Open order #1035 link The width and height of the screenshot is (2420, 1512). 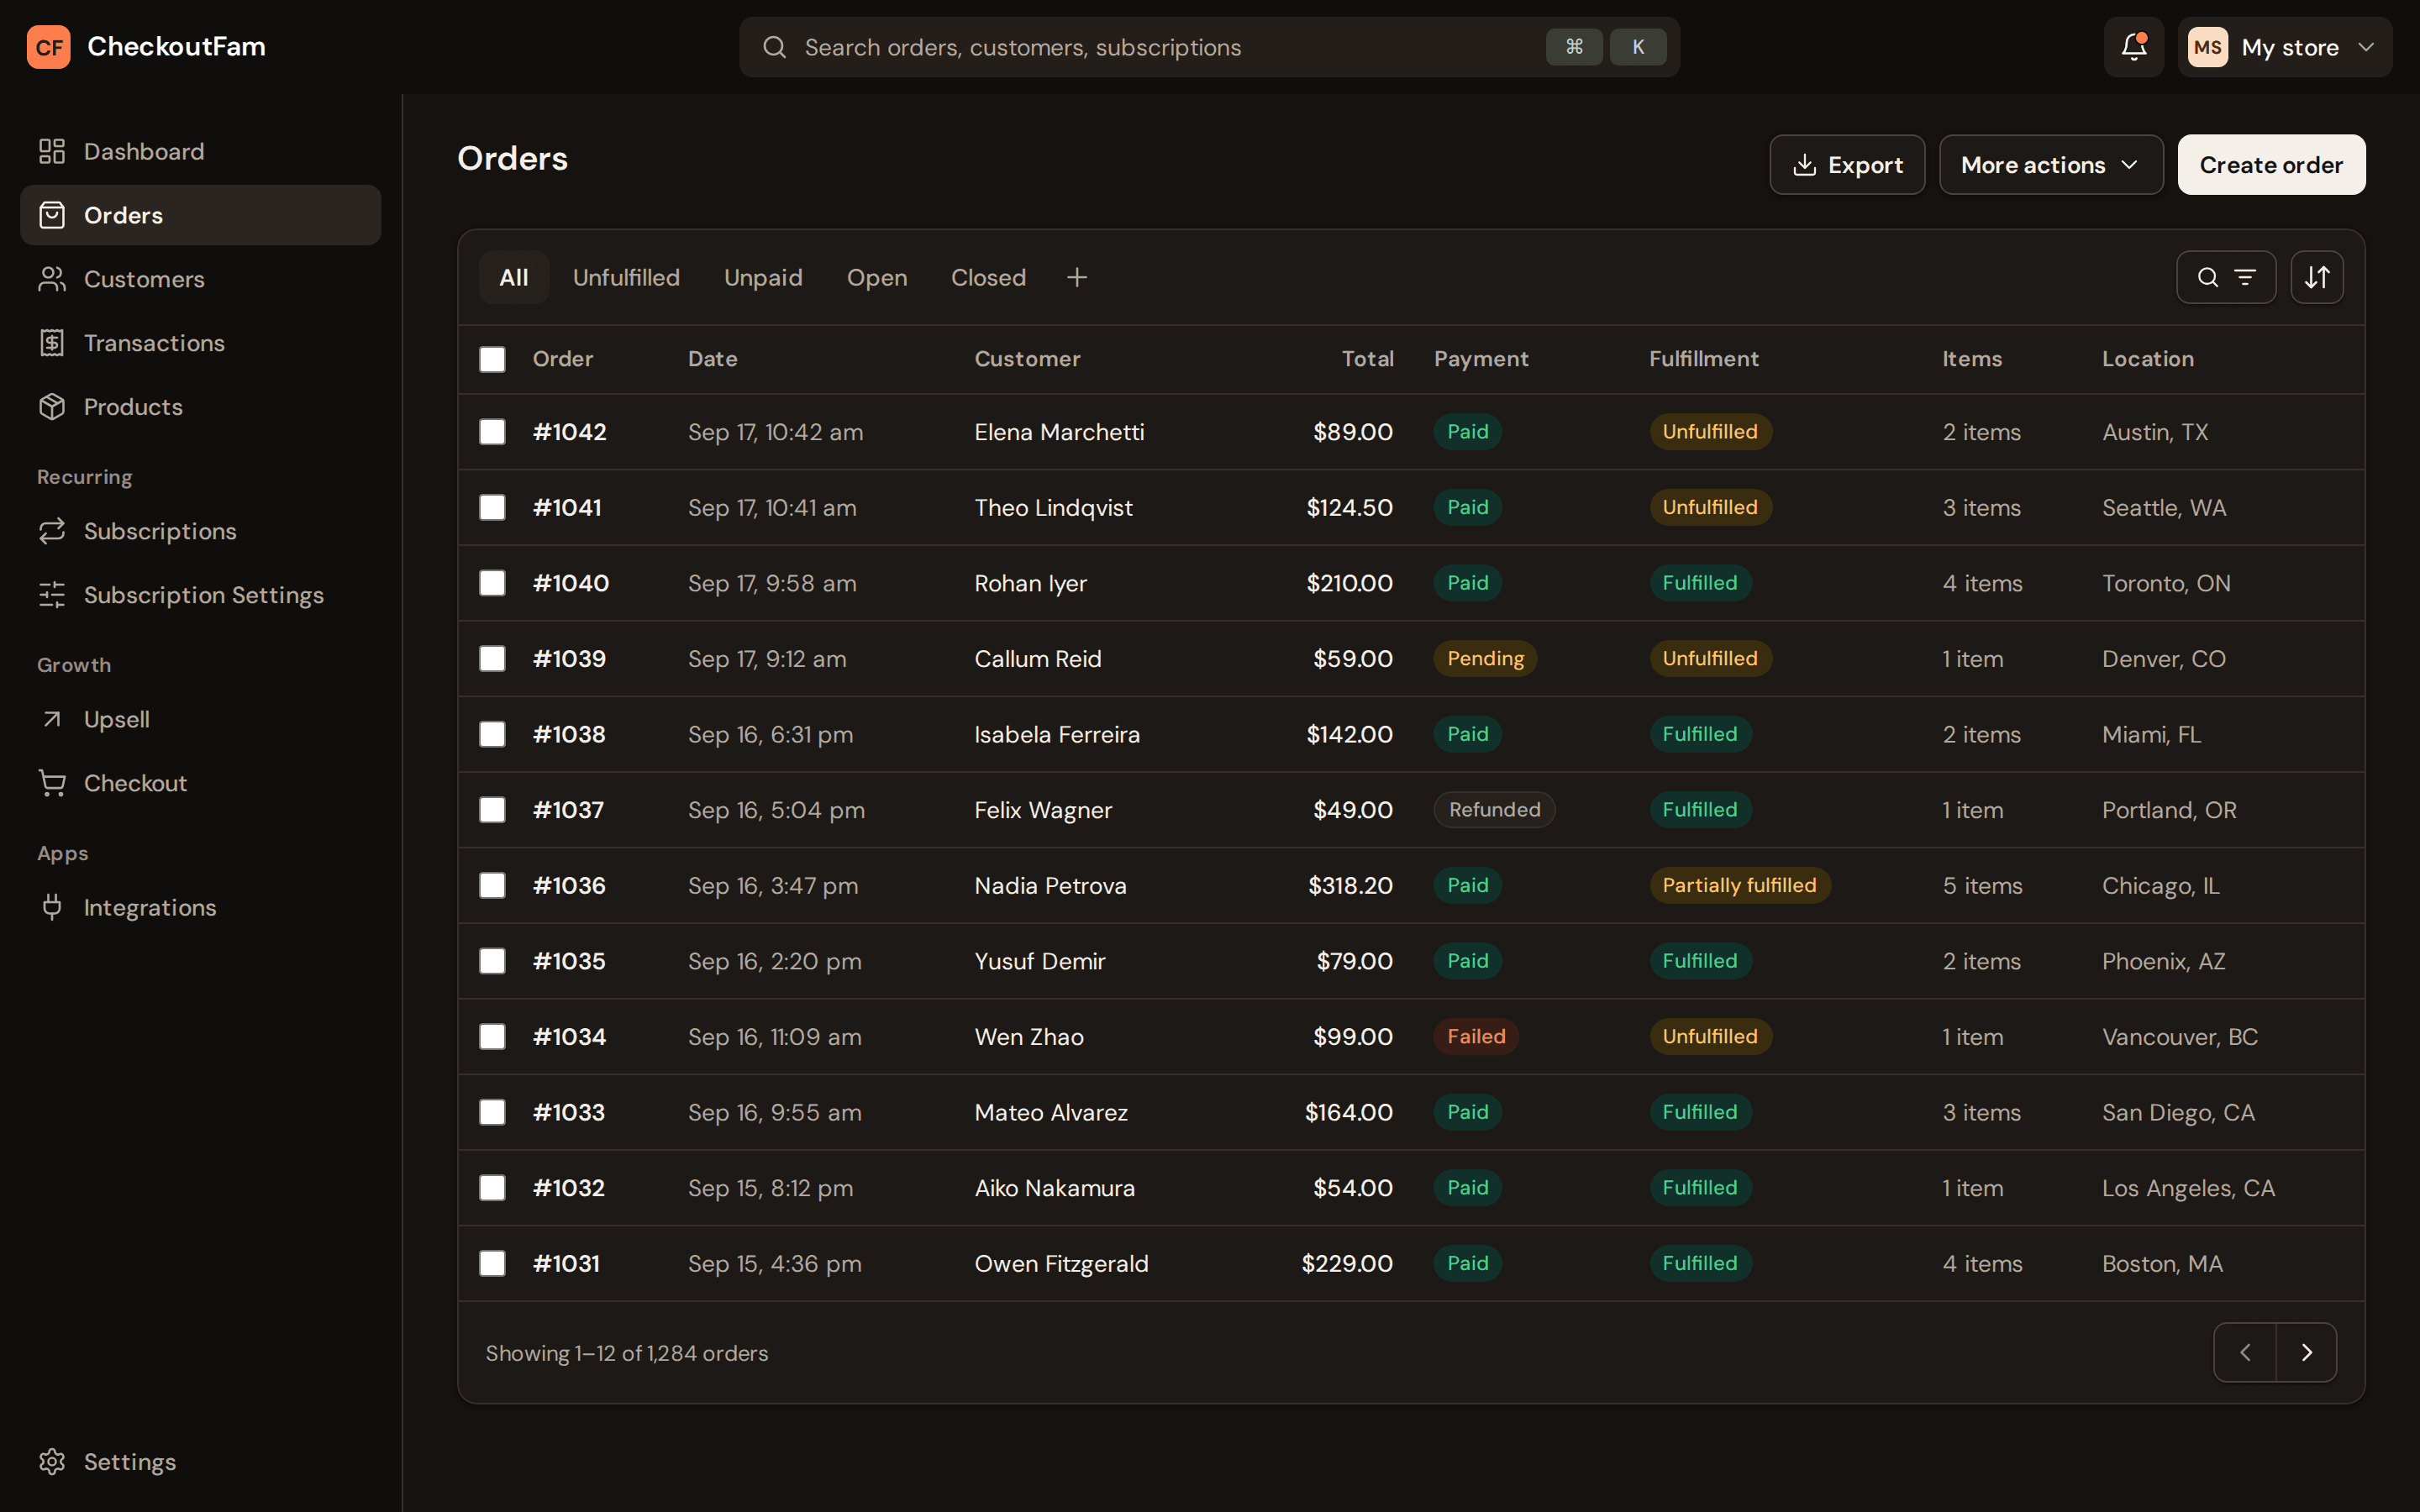point(569,961)
